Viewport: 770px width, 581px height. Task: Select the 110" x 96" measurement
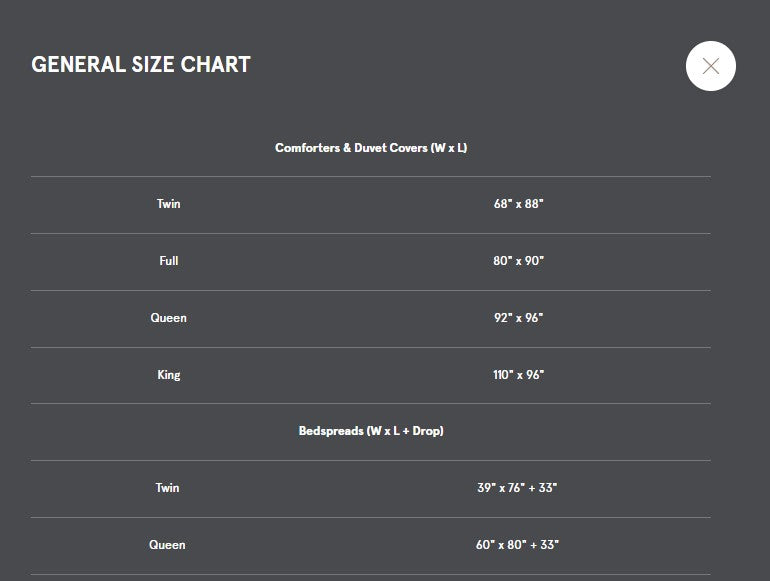[519, 375]
